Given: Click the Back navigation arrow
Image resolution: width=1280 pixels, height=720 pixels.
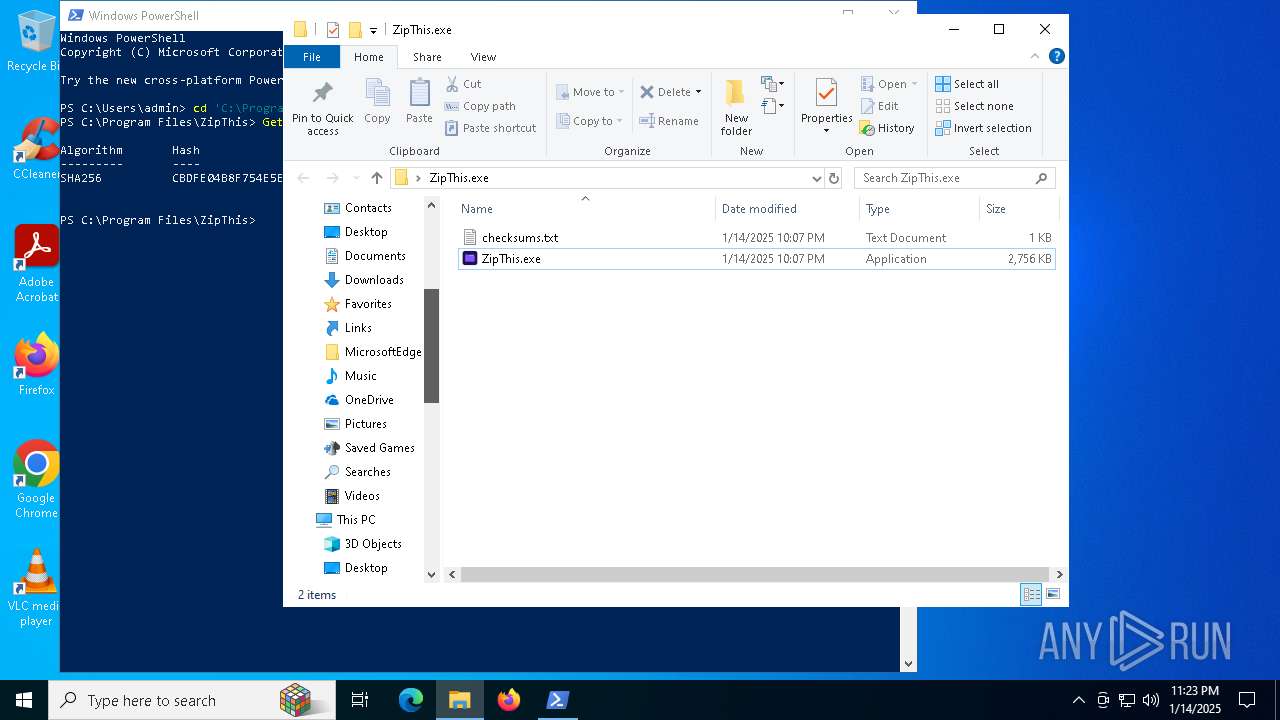Looking at the screenshot, I should [x=304, y=178].
